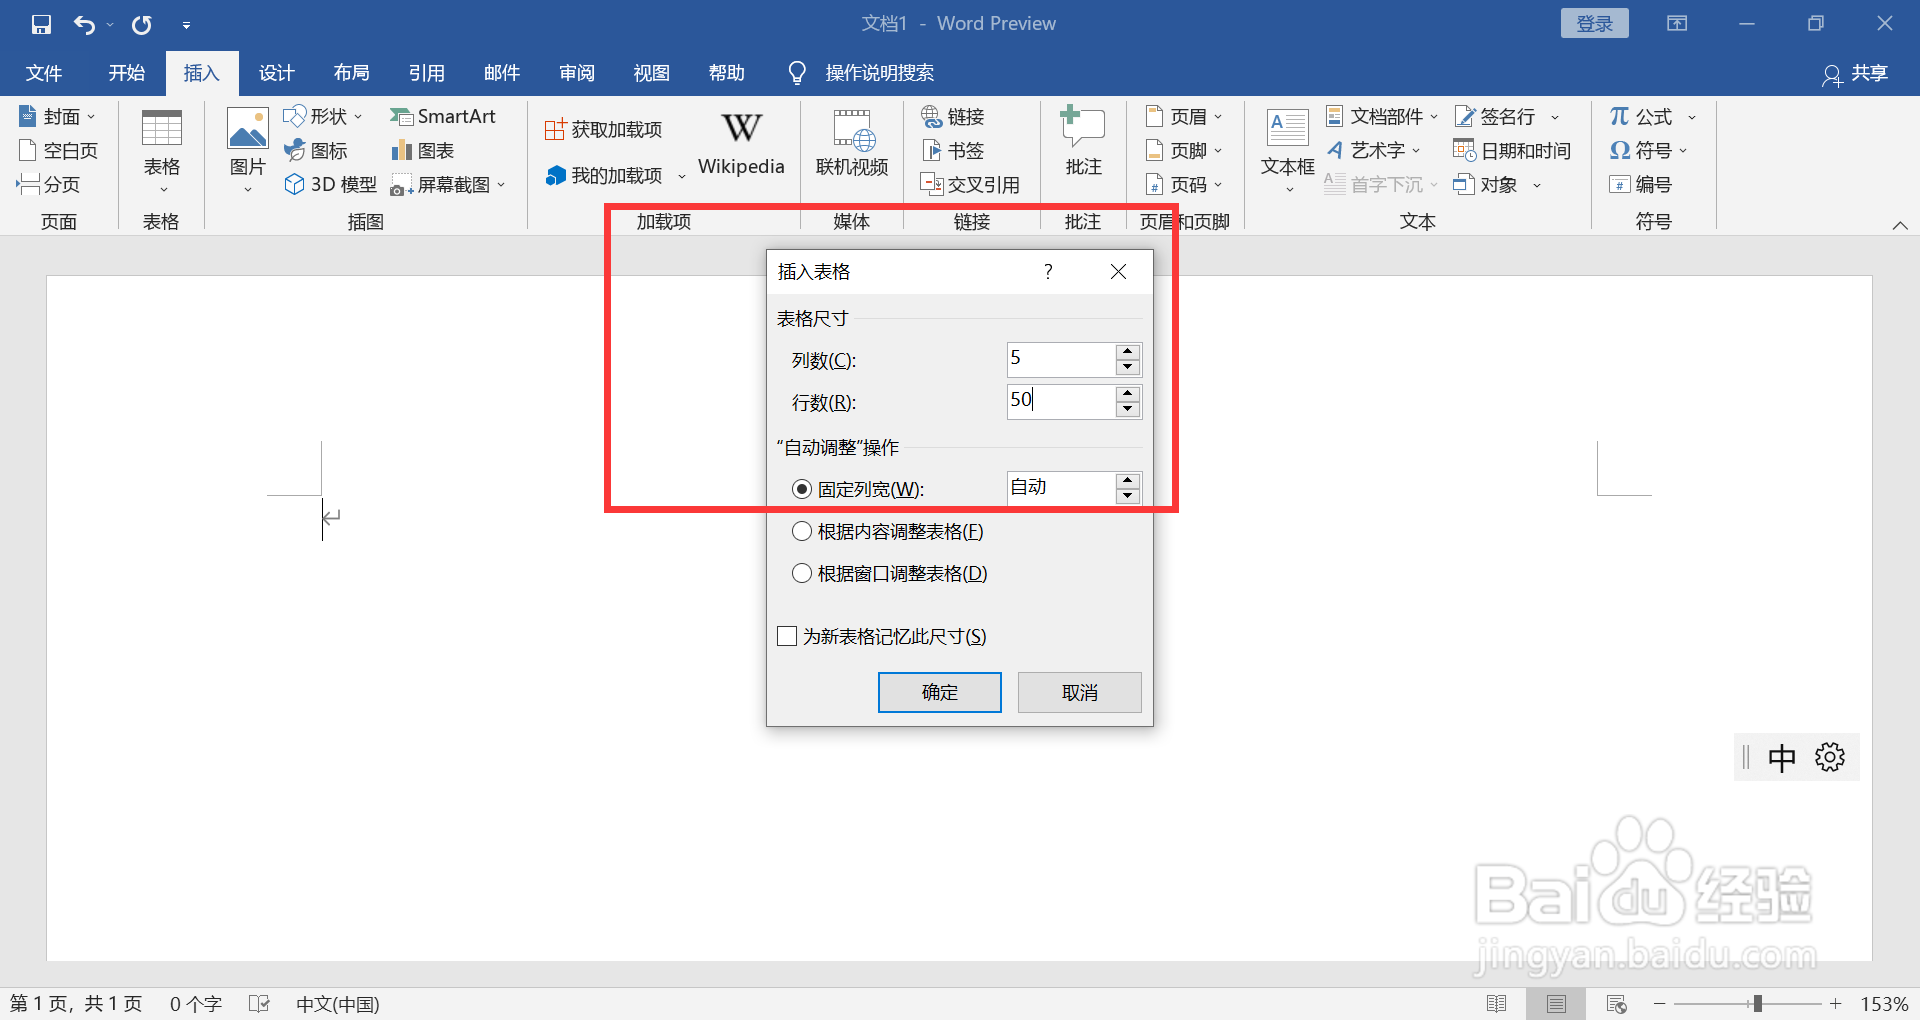
Task: Switch to the 设计 ribbon tab
Action: pos(276,72)
